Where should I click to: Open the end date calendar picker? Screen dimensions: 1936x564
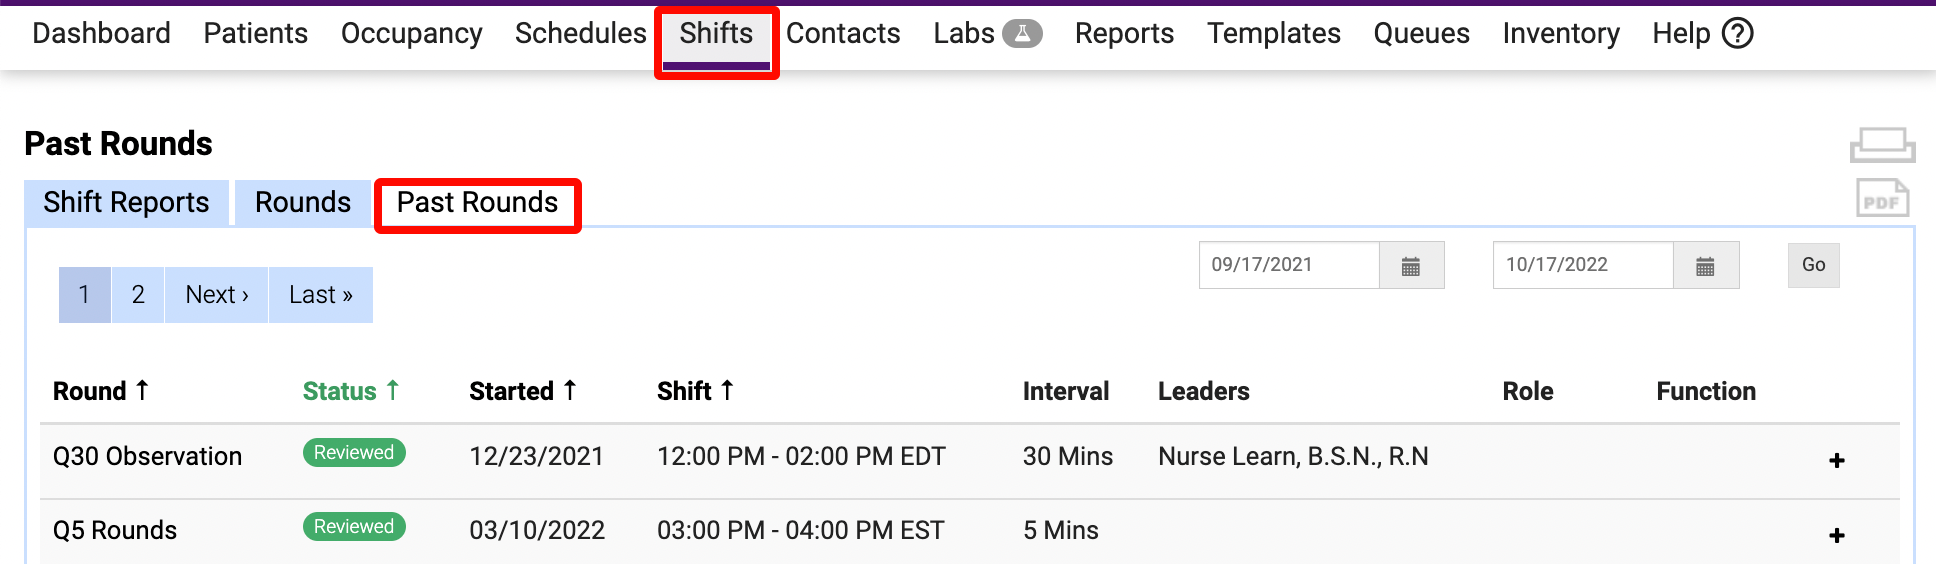tap(1705, 266)
